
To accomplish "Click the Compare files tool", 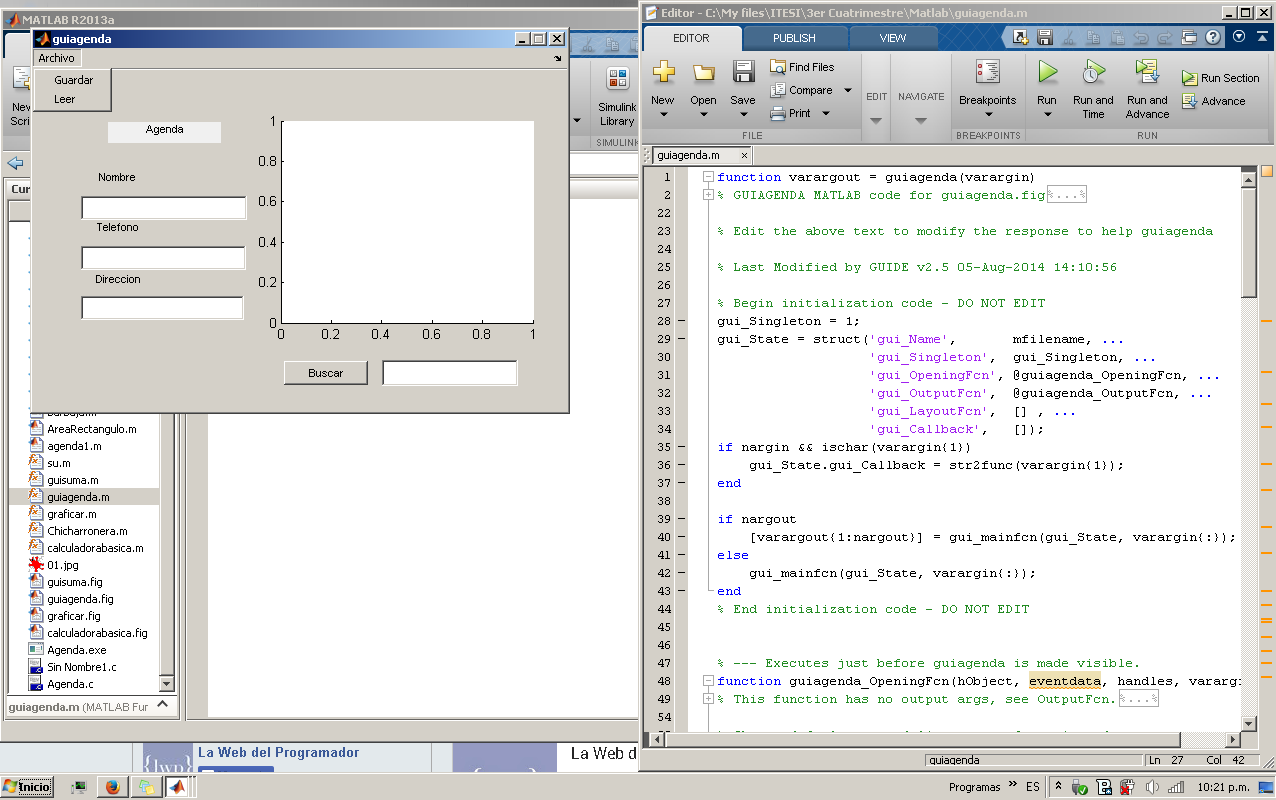I will tap(801, 90).
